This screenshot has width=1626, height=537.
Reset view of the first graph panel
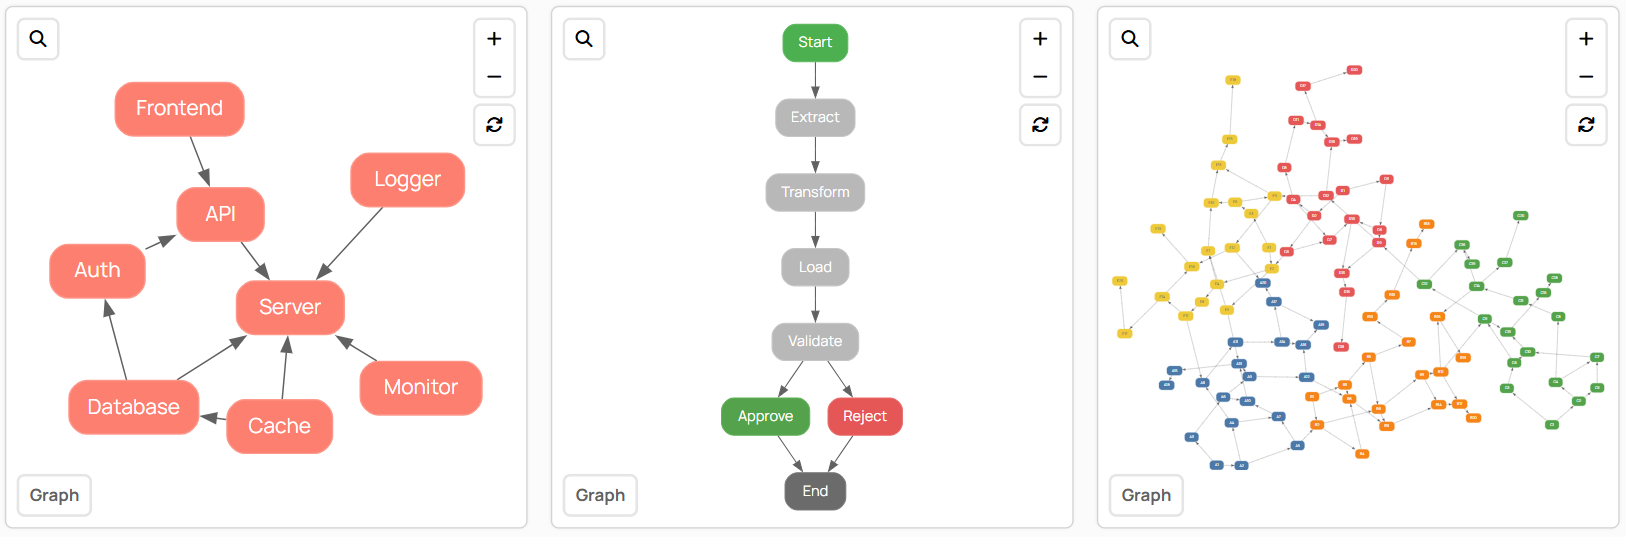pyautogui.click(x=494, y=125)
